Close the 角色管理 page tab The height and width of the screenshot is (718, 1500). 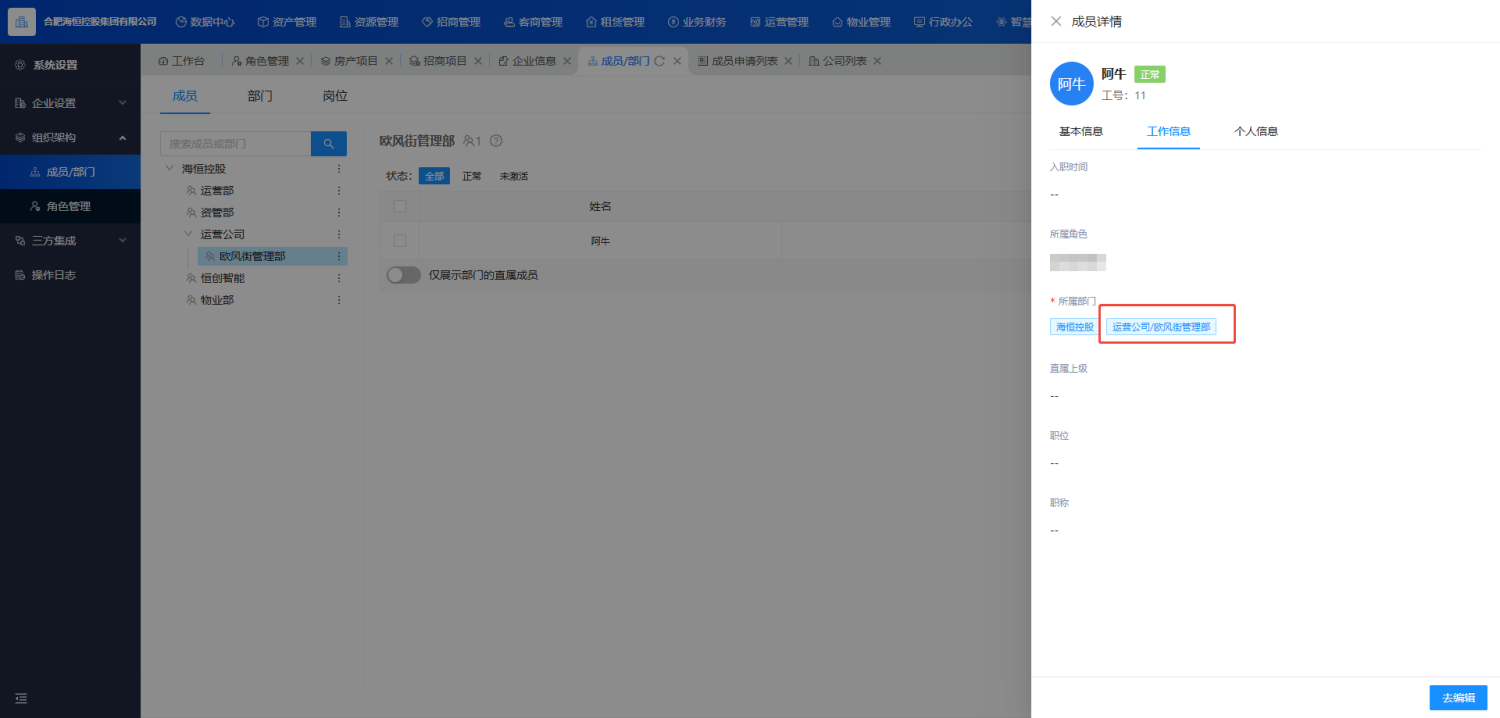pos(300,61)
